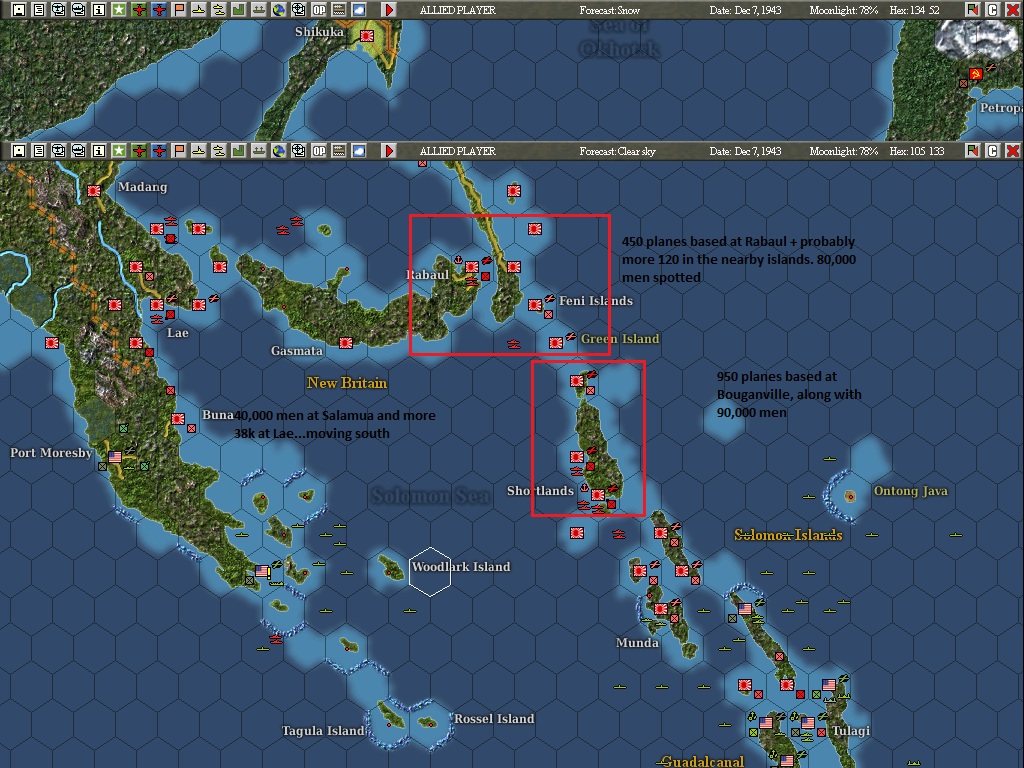Click 'Forecast: Clear sky' status text

pyautogui.click(x=617, y=151)
